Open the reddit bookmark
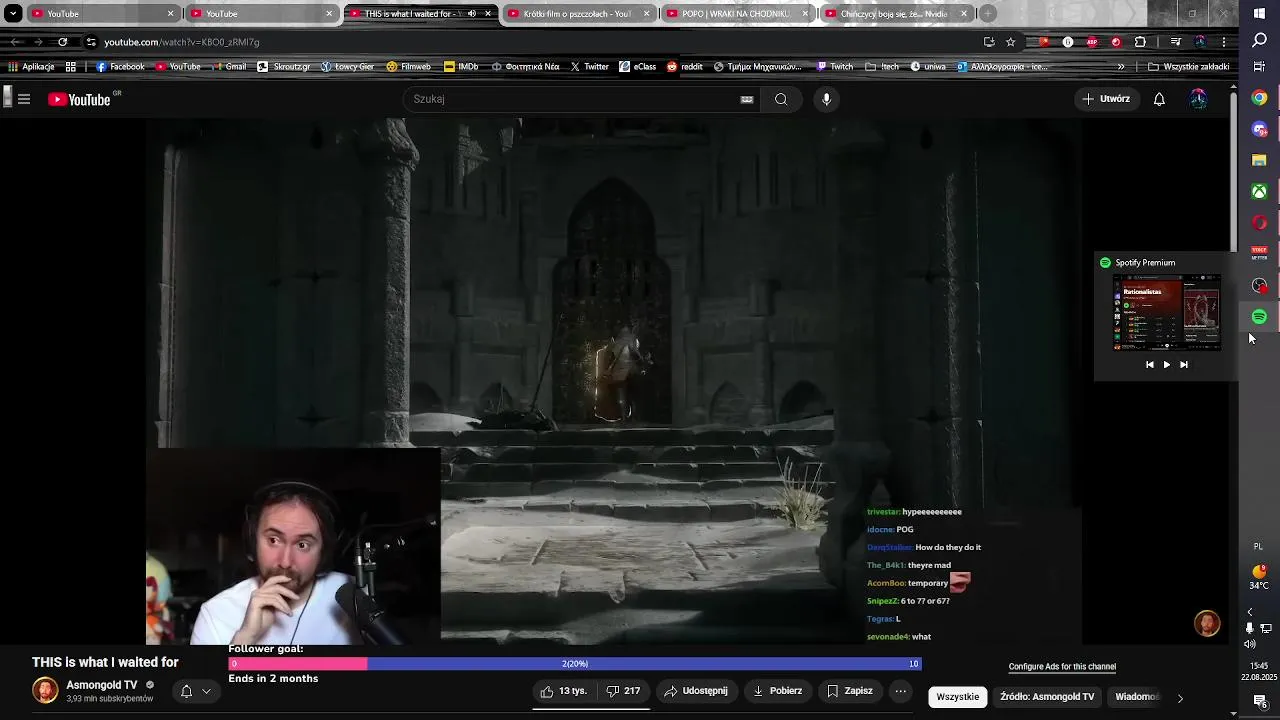The image size is (1280, 720). [x=684, y=67]
